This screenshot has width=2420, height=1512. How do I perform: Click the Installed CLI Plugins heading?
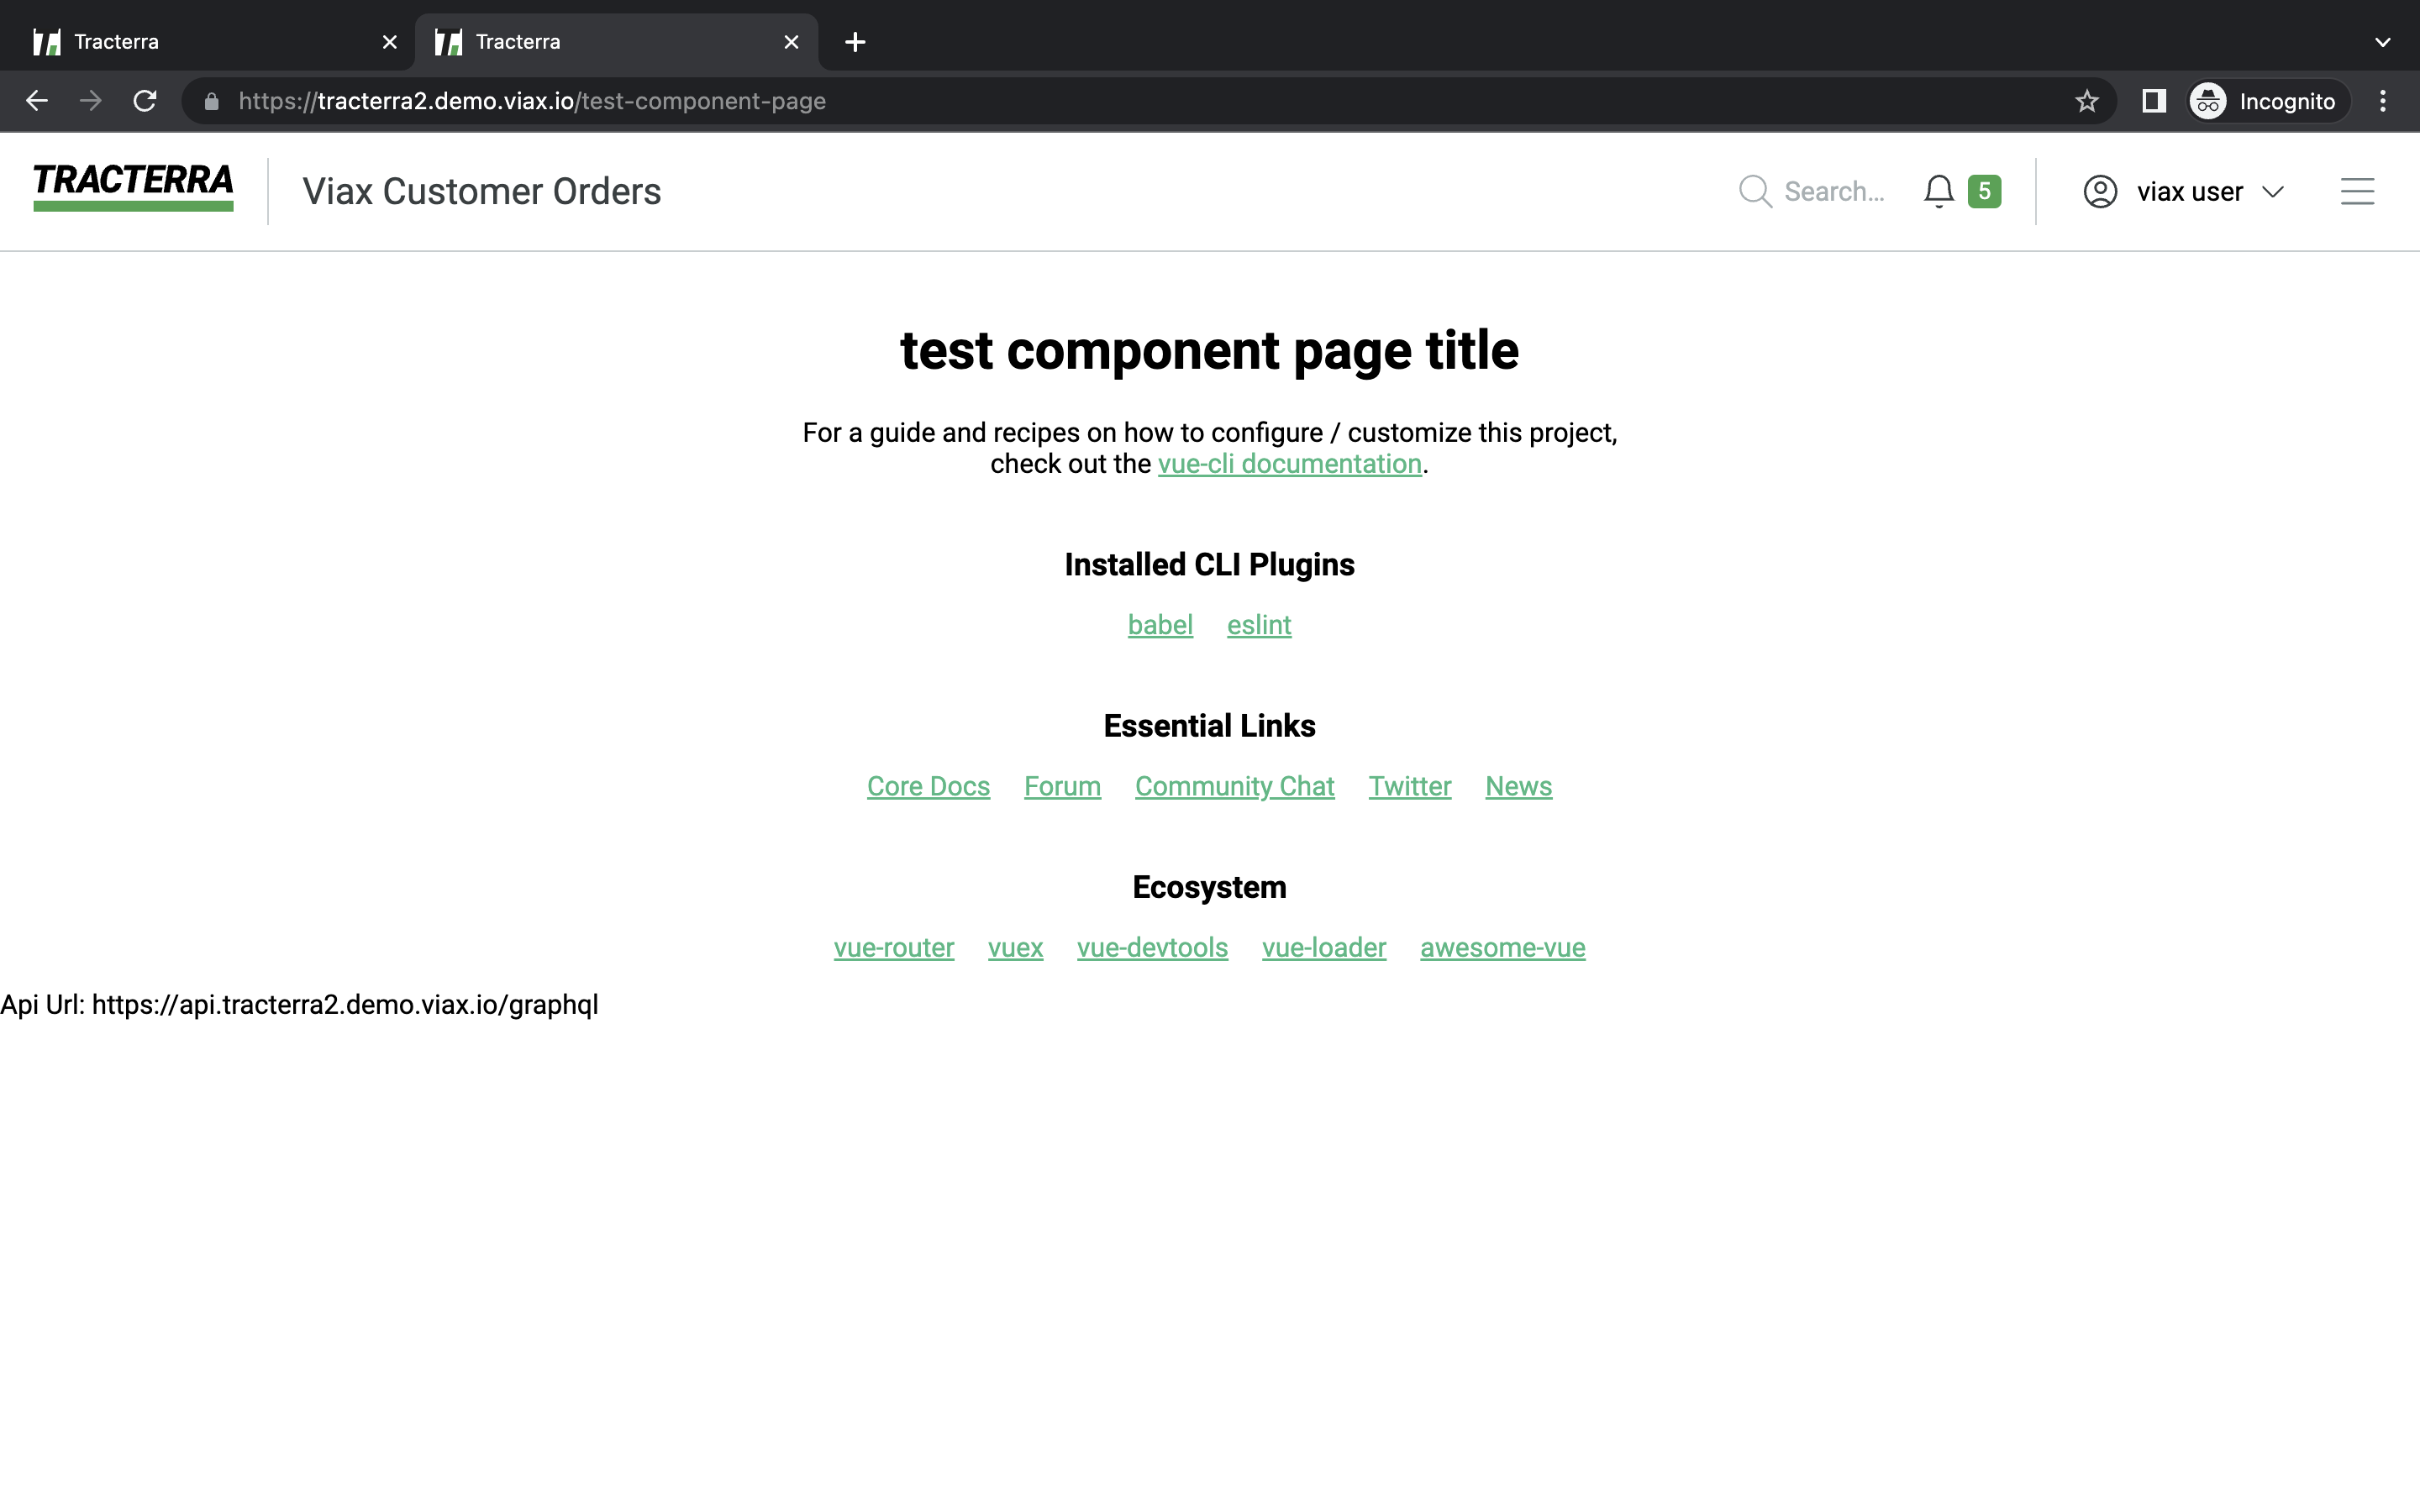(1210, 565)
